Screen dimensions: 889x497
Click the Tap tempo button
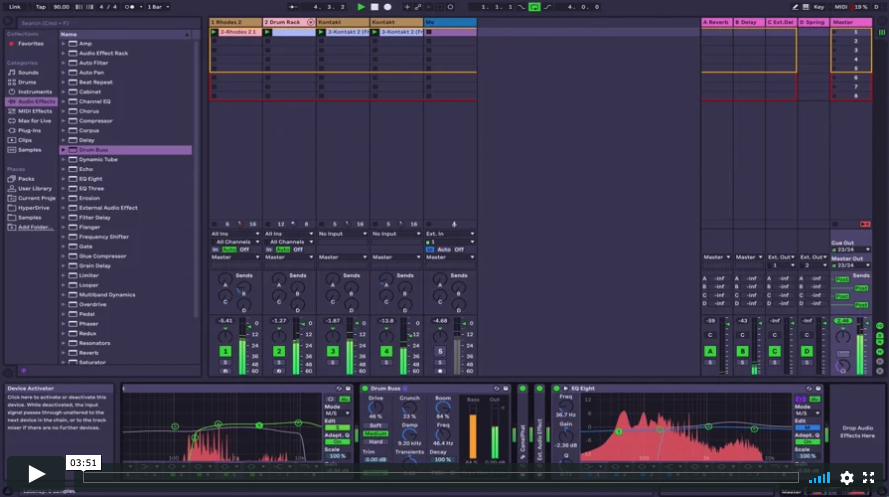41,7
